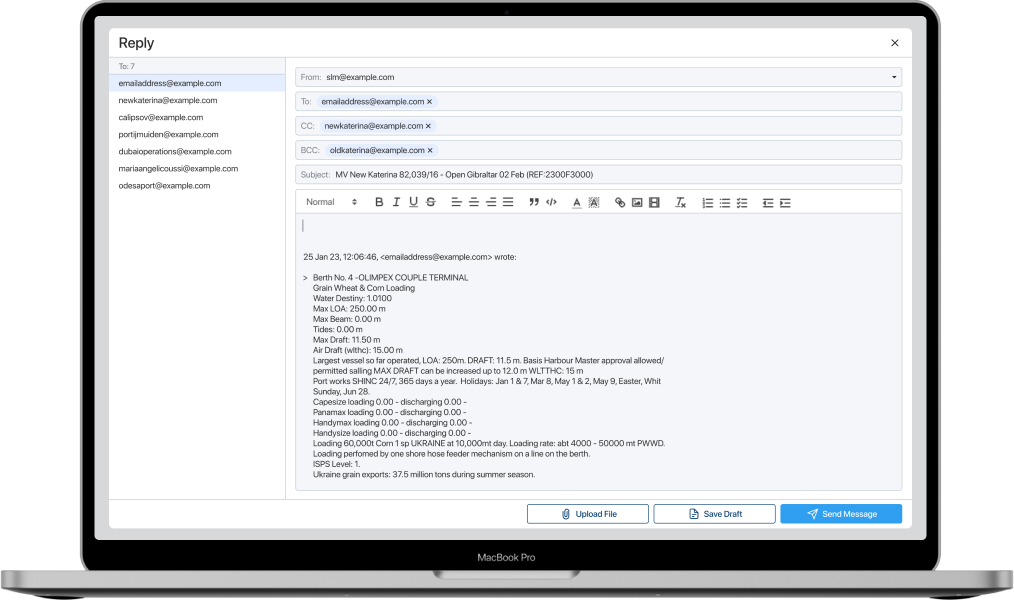Click the 'Water Destiny: 1.0100' line
Screen dimensions: 1014x600
352,298
